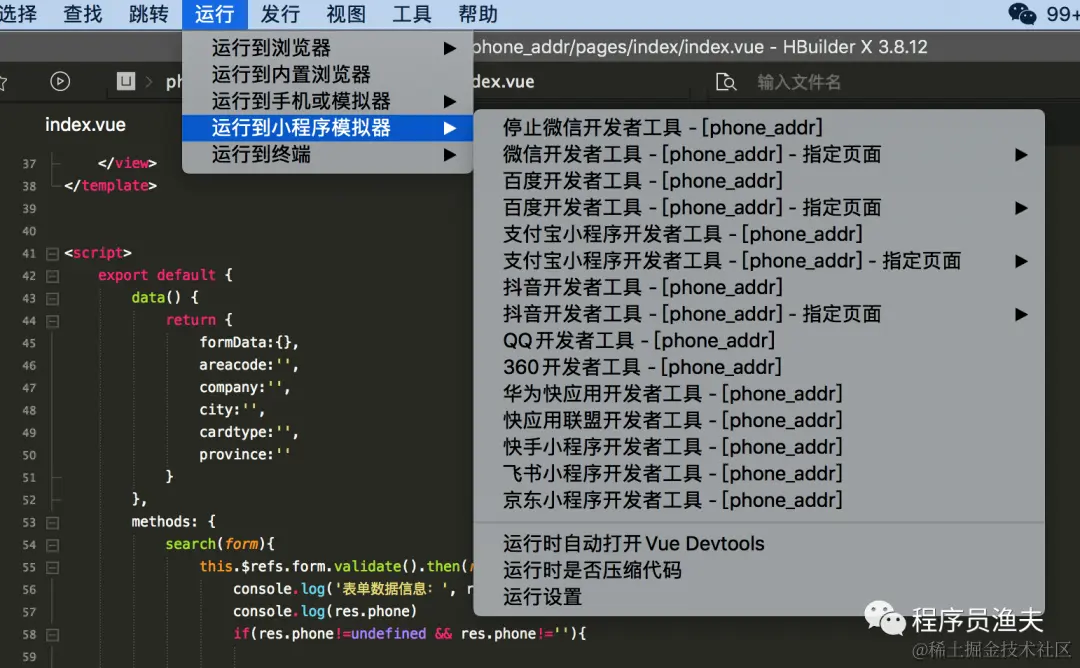Run 支付宝小程序开发者工具 - [phone_addr]

tap(759, 234)
